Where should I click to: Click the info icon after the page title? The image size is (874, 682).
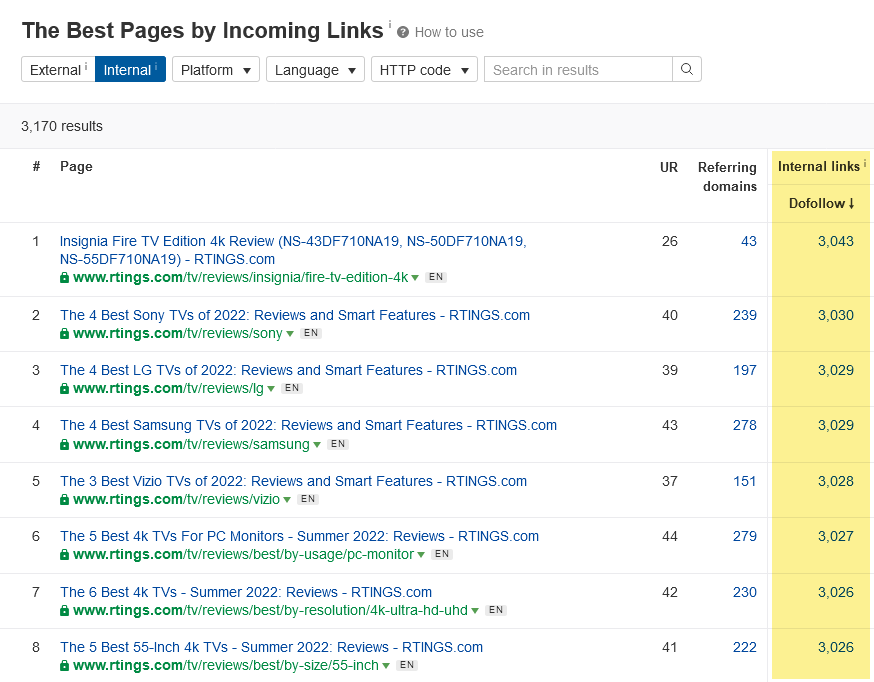coord(388,24)
